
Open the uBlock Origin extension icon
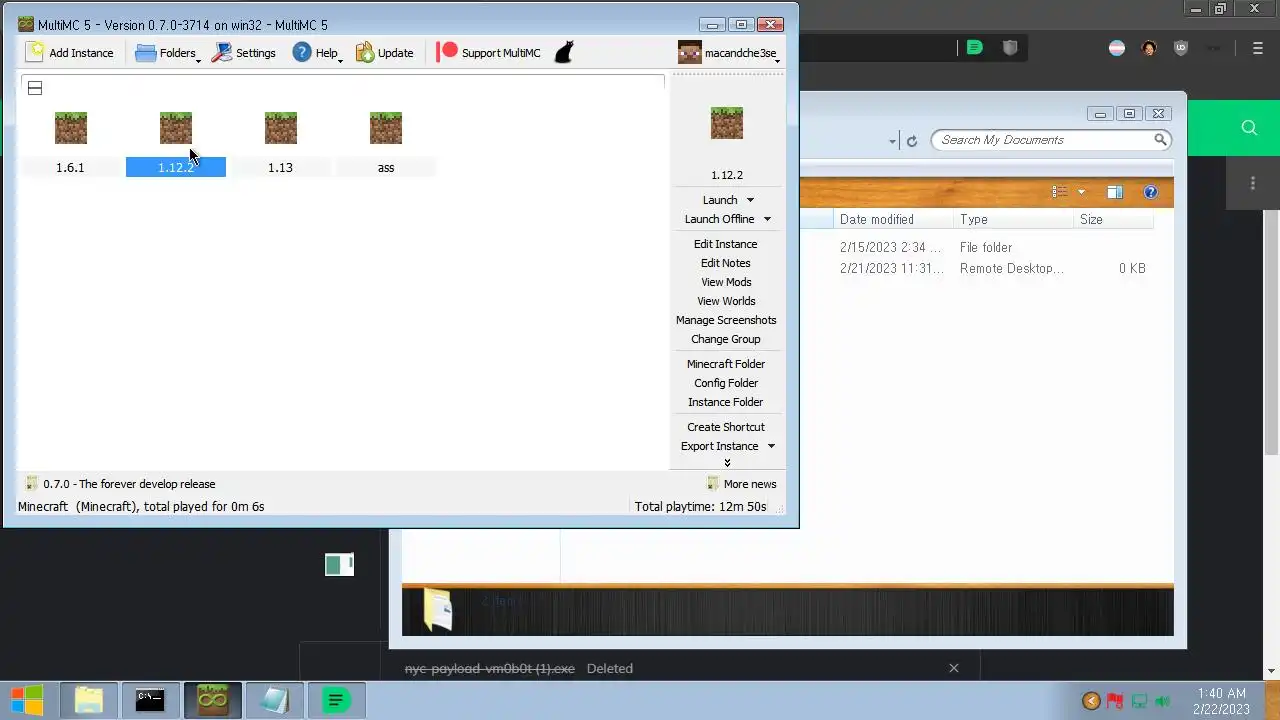(1181, 48)
